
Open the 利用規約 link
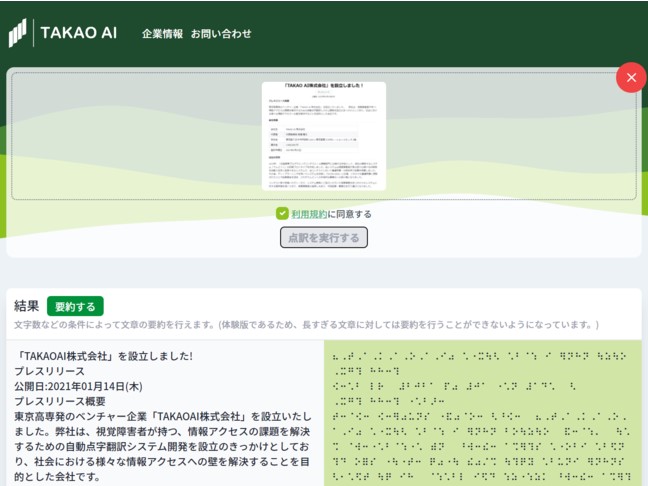[x=308, y=213]
